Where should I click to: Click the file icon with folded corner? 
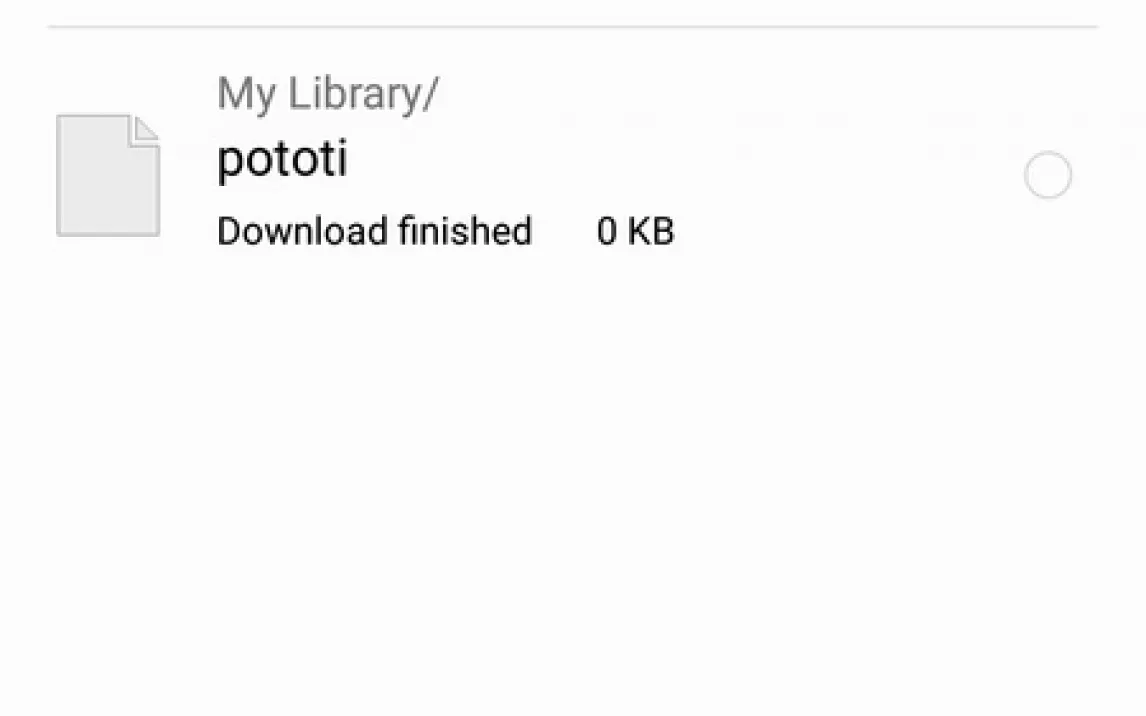[108, 176]
